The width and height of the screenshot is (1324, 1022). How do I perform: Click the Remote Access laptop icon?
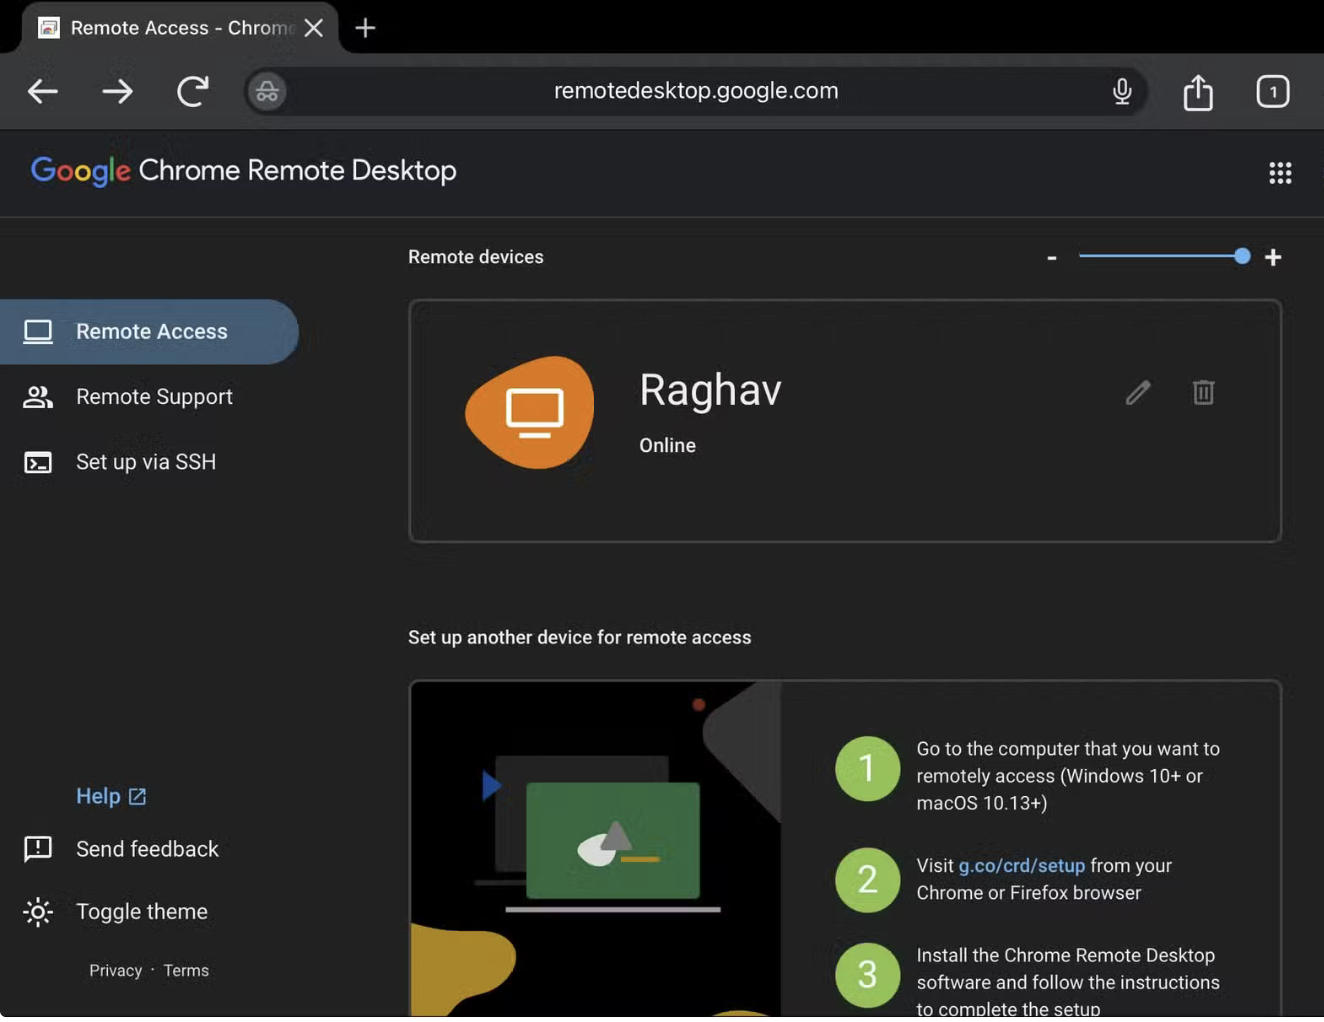(38, 332)
